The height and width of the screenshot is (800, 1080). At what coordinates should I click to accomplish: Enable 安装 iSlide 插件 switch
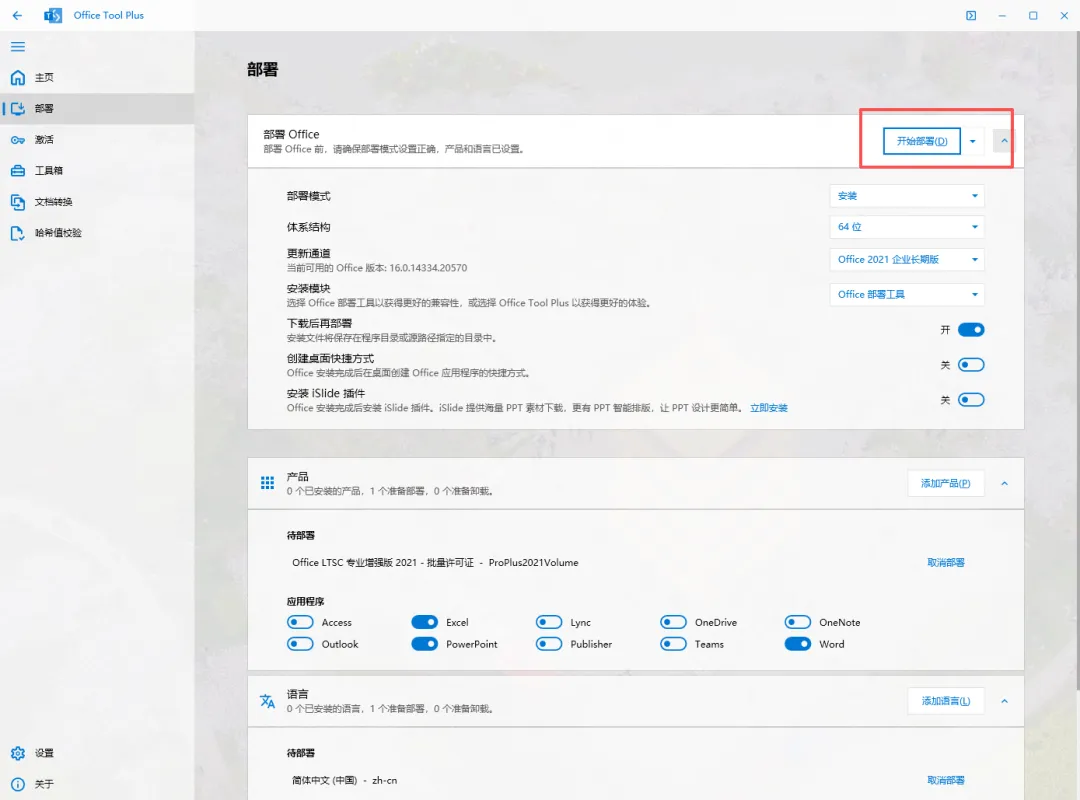(971, 400)
